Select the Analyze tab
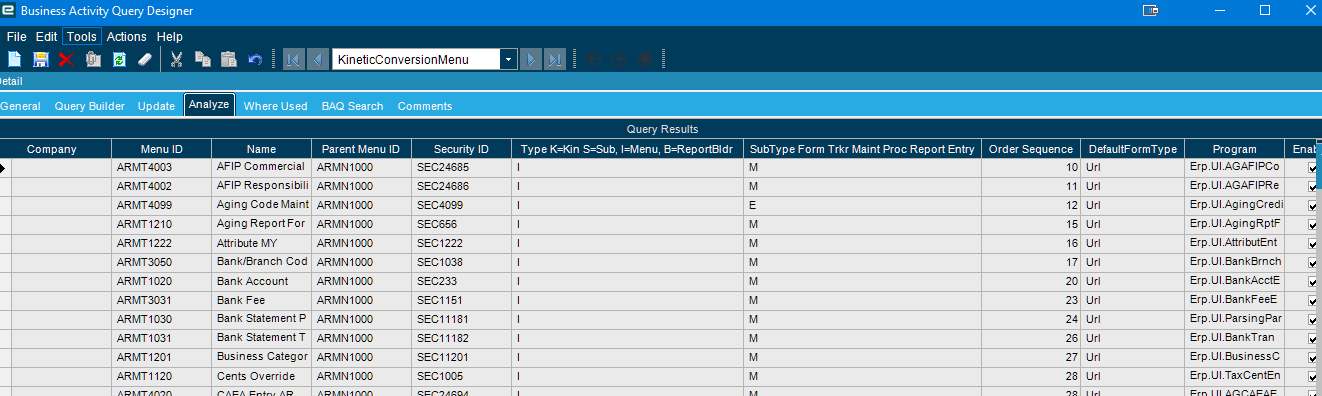The image size is (1322, 396). (209, 104)
